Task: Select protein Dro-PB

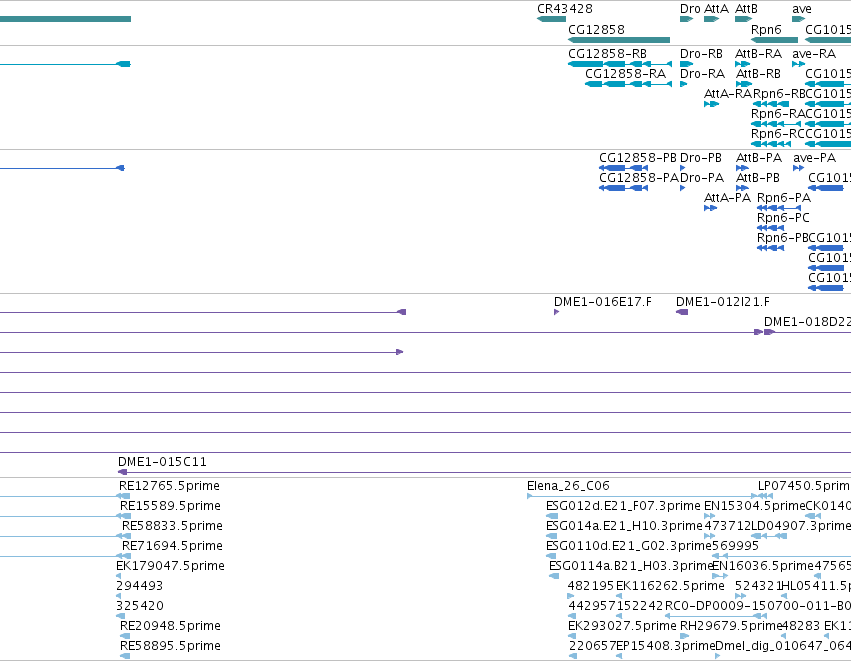Action: pos(701,158)
